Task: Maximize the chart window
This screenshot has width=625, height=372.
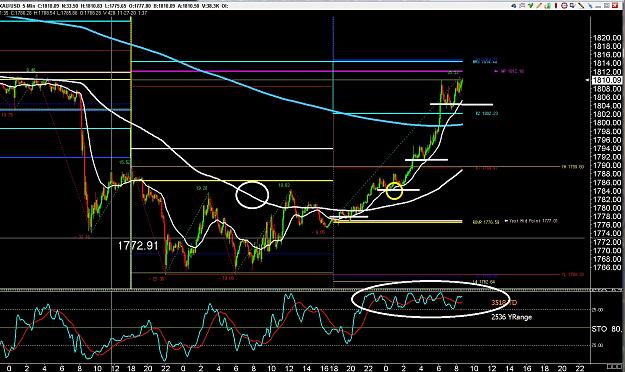Action: pos(607,6)
